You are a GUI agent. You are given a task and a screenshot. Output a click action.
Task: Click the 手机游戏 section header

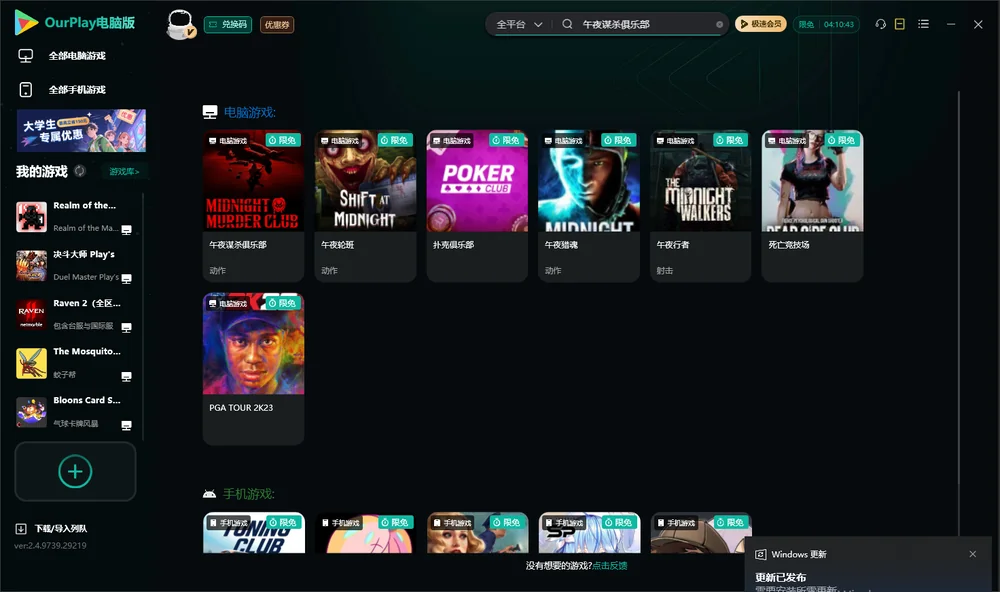[249, 494]
